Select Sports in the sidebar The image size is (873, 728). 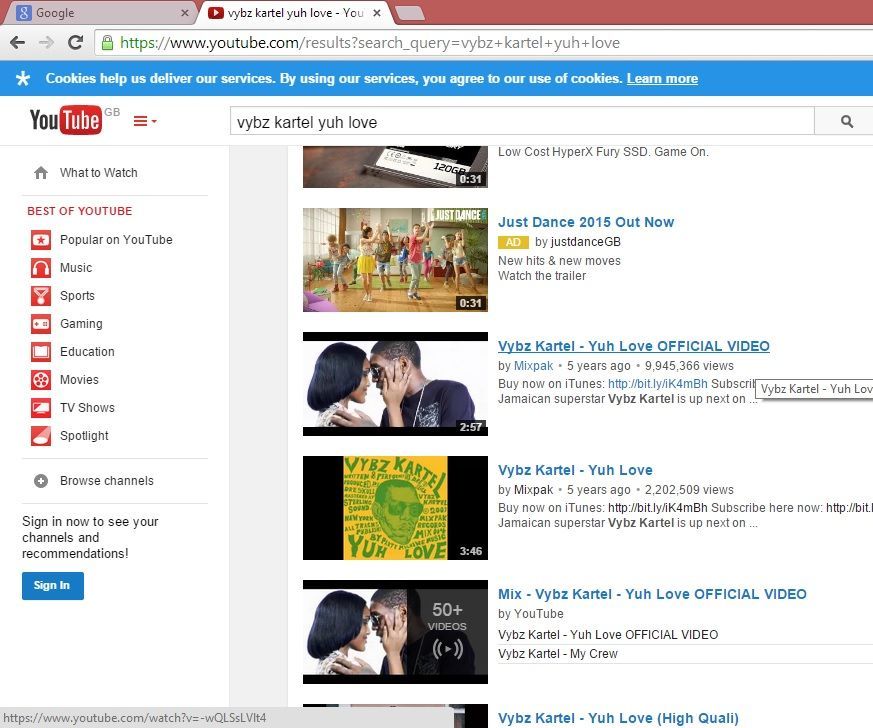pos(77,296)
